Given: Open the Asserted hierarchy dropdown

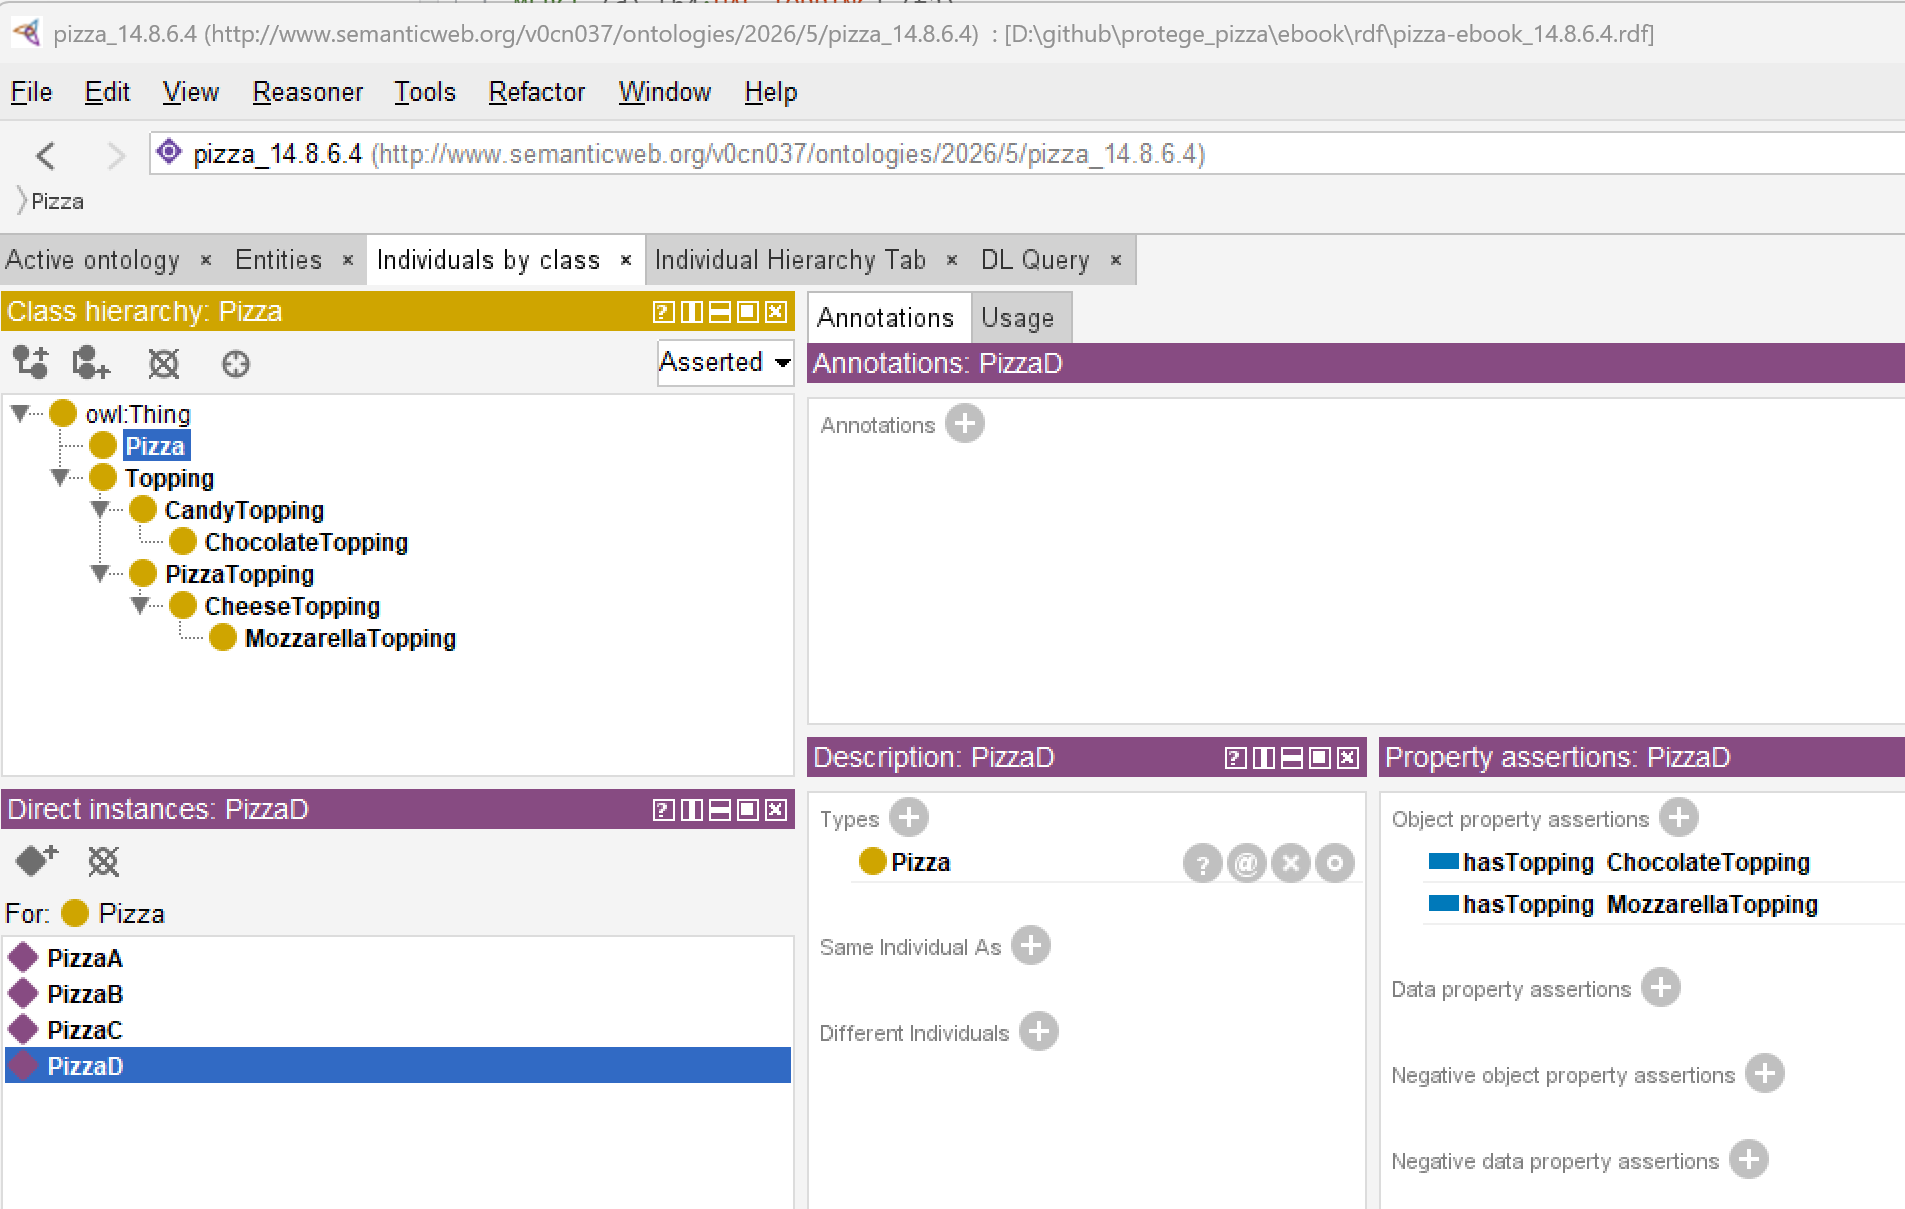Looking at the screenshot, I should 725,362.
